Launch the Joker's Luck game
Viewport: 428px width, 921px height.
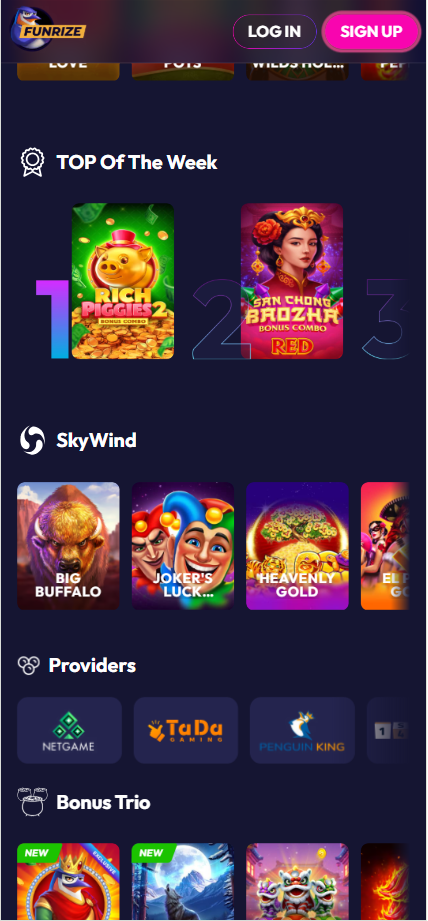point(183,546)
